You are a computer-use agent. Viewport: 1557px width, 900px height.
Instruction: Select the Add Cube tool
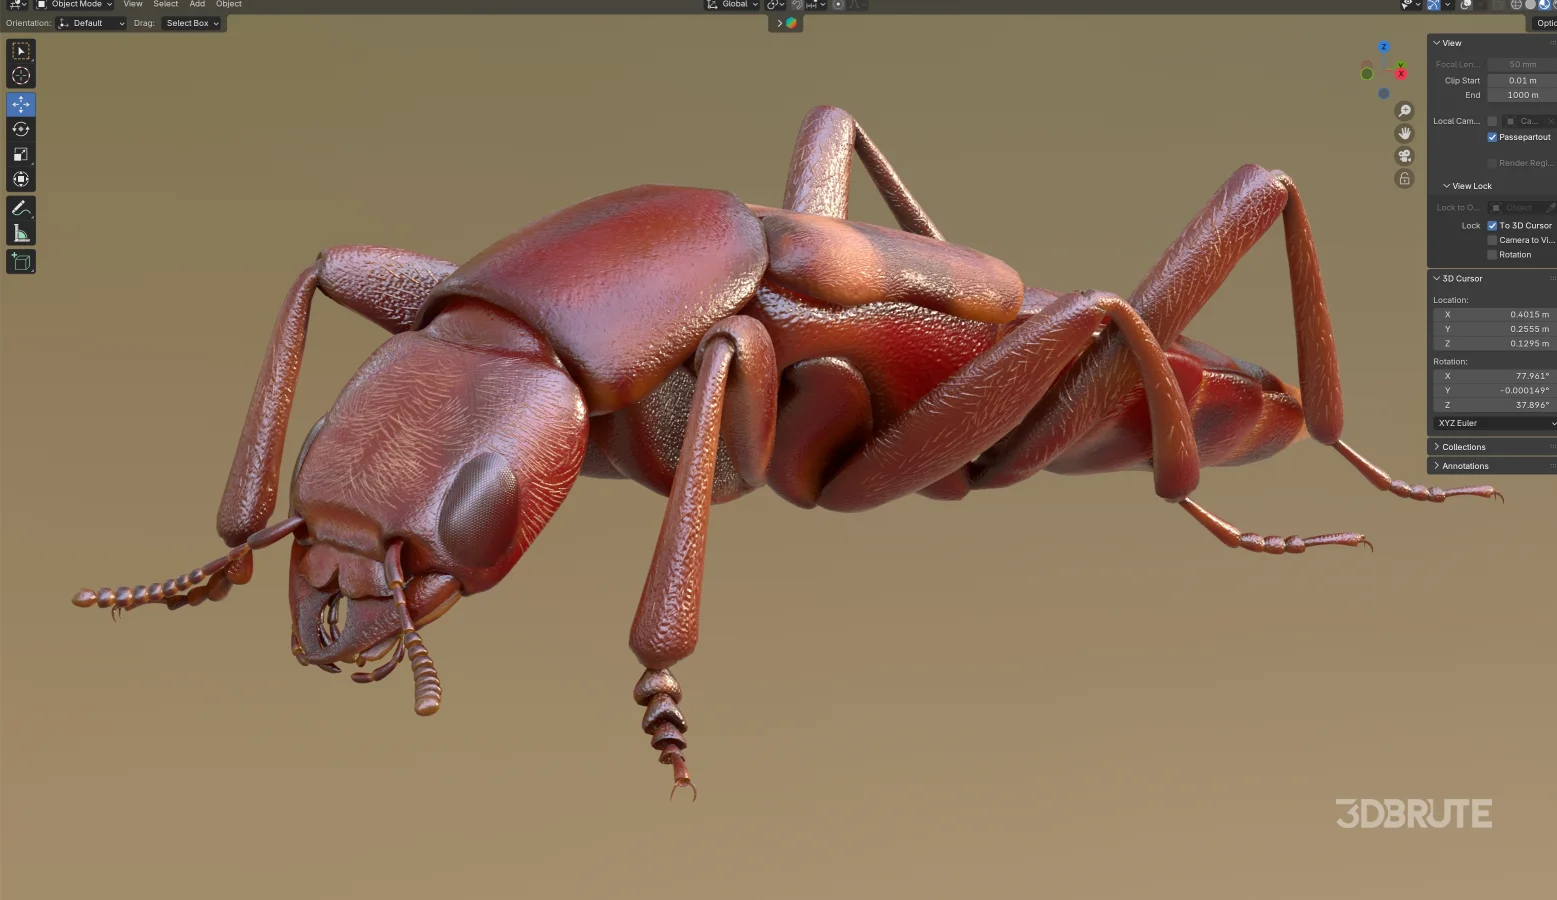point(21,262)
